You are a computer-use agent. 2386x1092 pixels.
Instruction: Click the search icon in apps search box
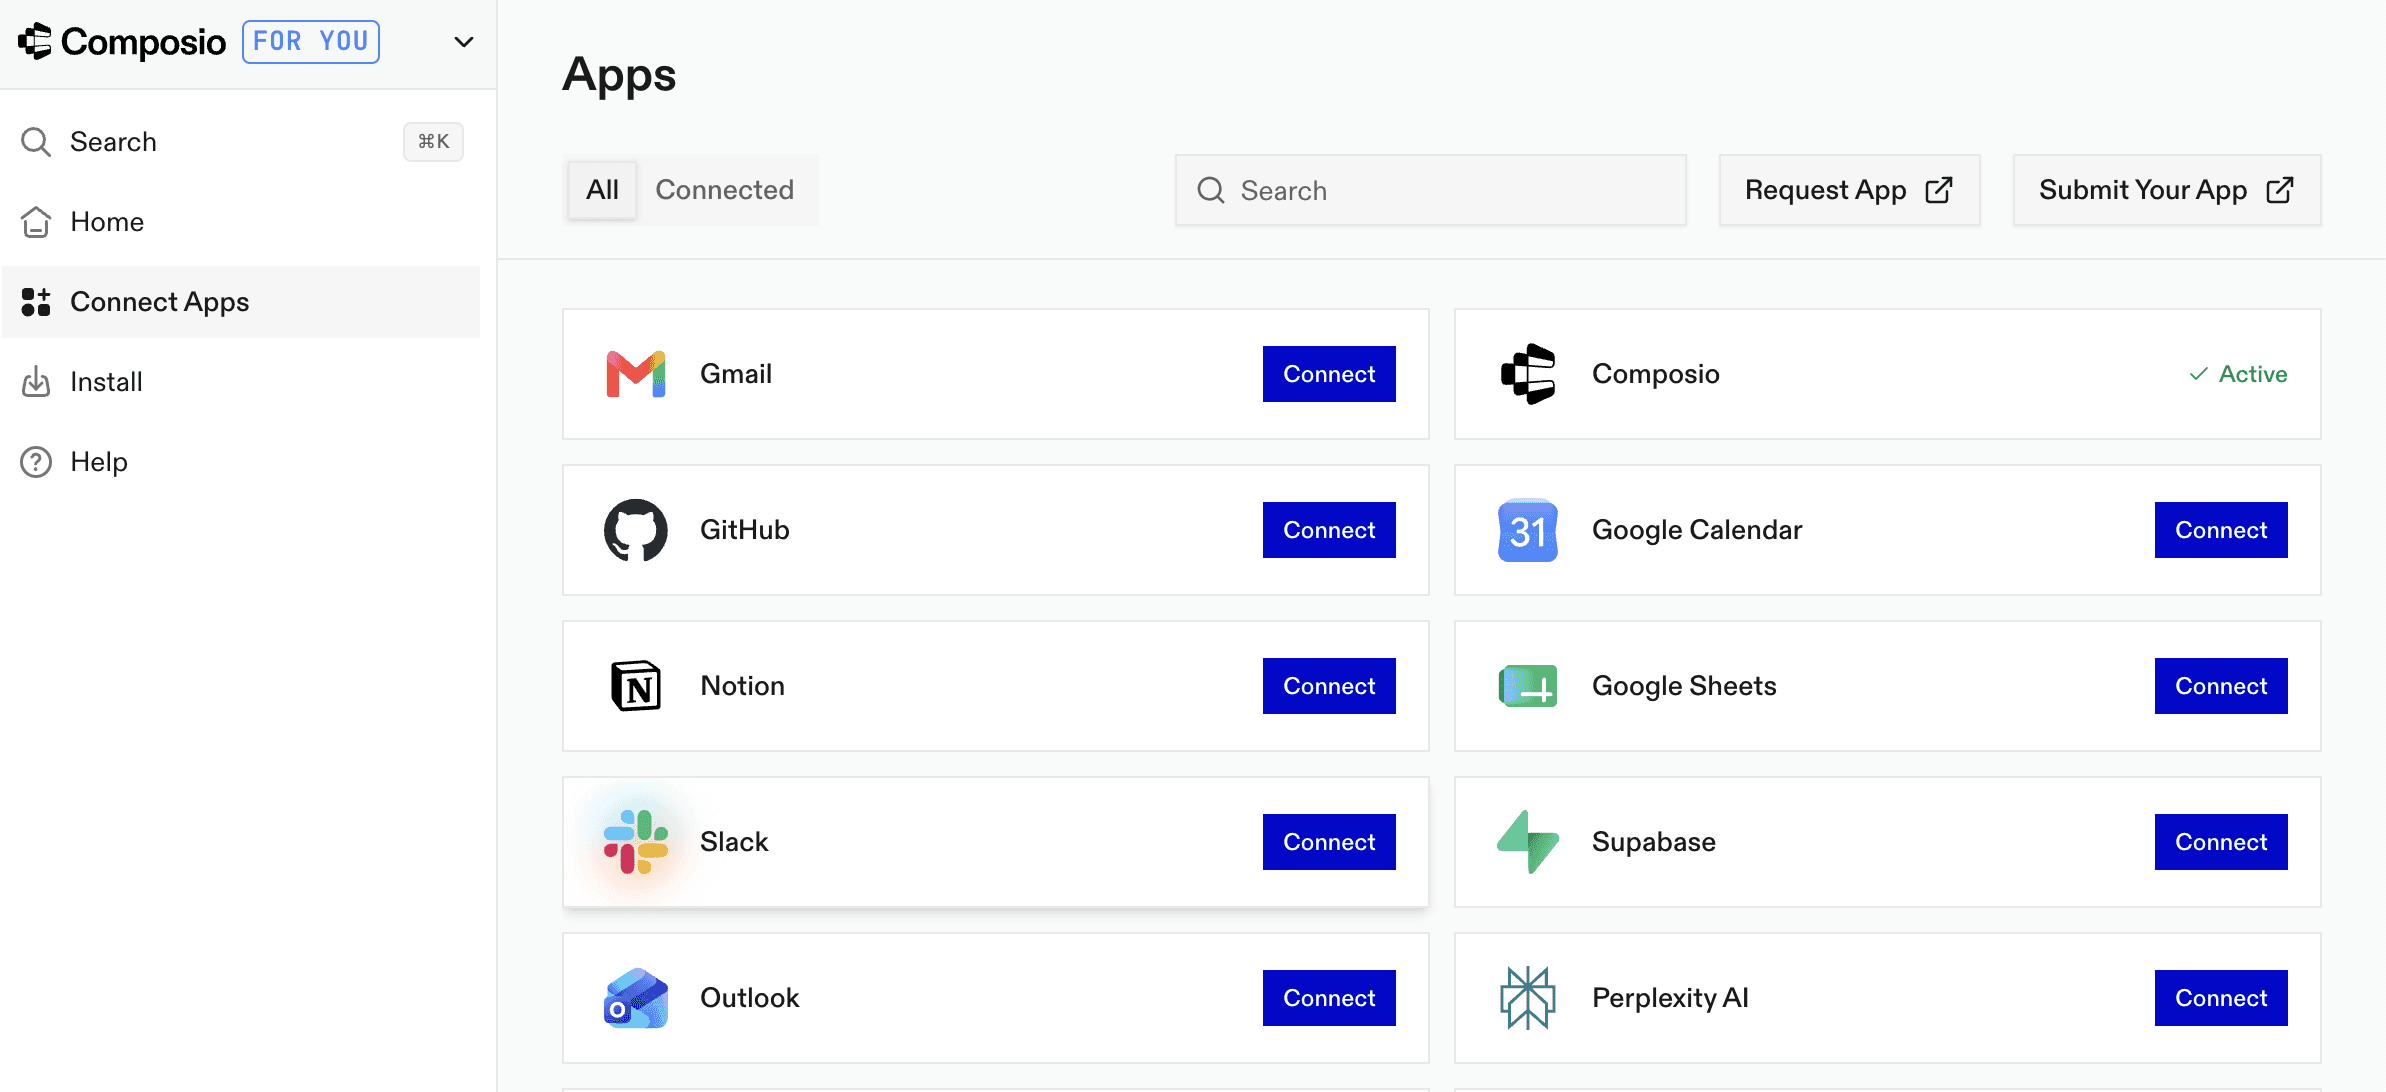pos(1211,190)
